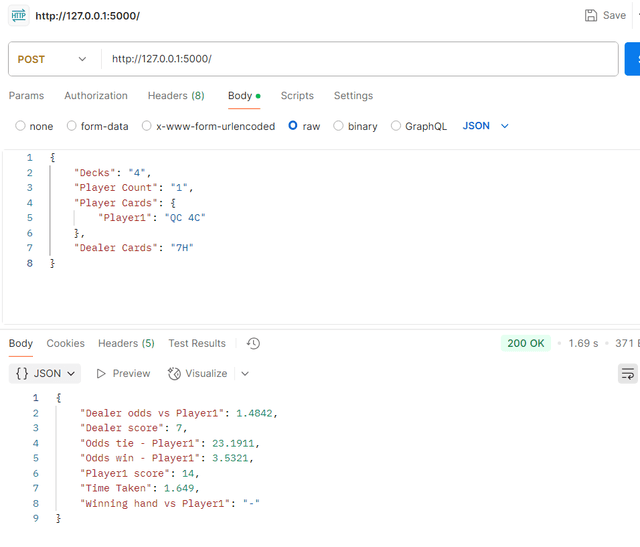
Task: Open the Settings tab
Action: [353, 96]
